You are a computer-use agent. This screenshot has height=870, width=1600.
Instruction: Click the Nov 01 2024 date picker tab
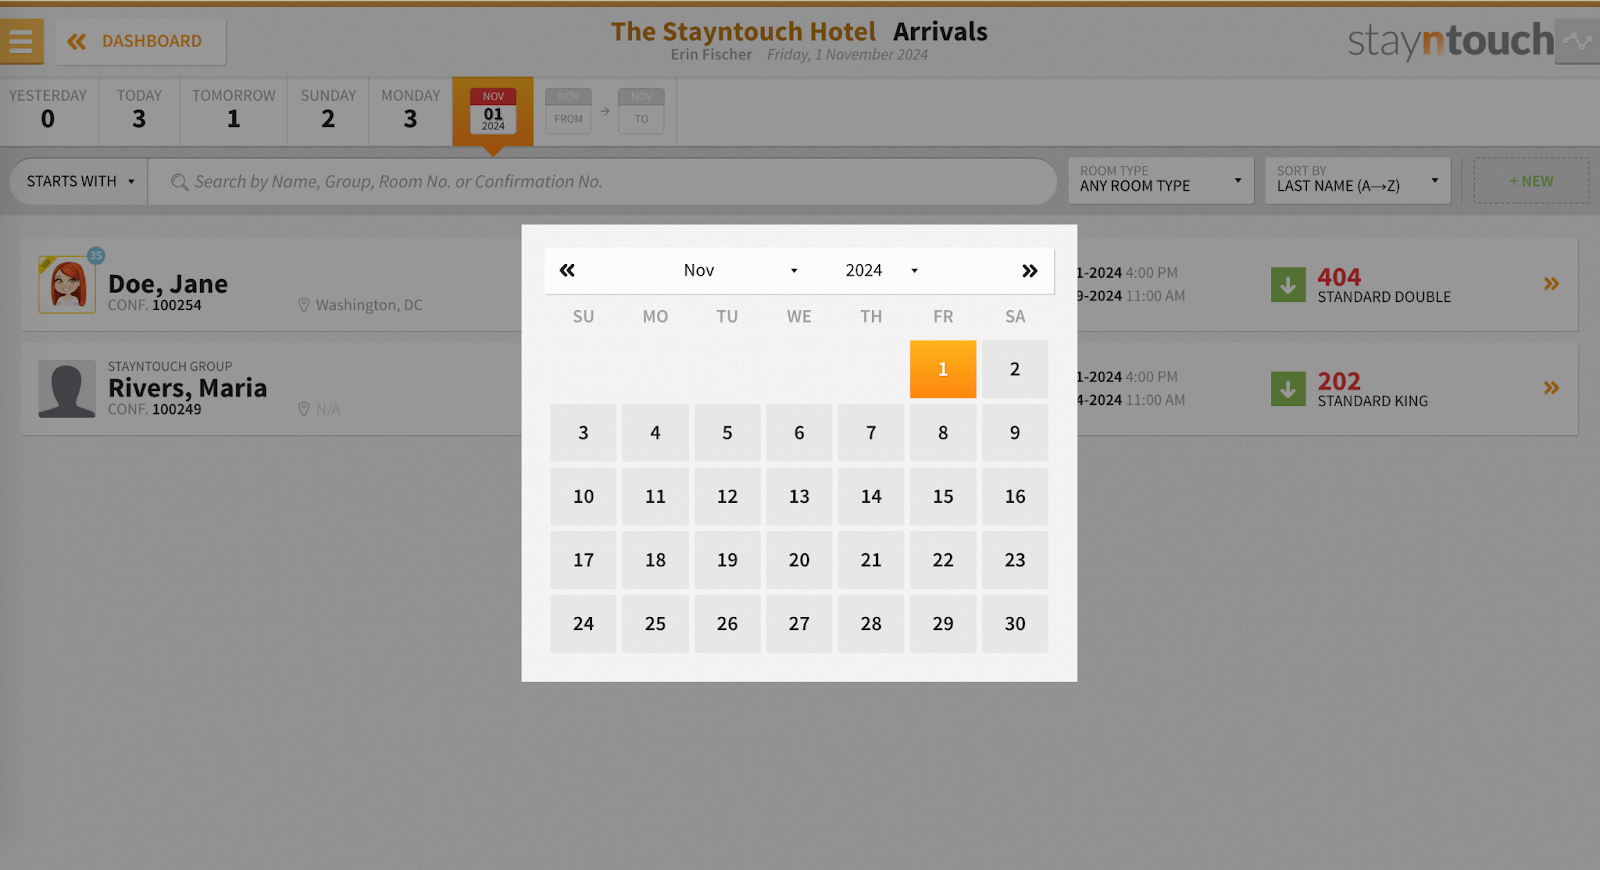(493, 111)
